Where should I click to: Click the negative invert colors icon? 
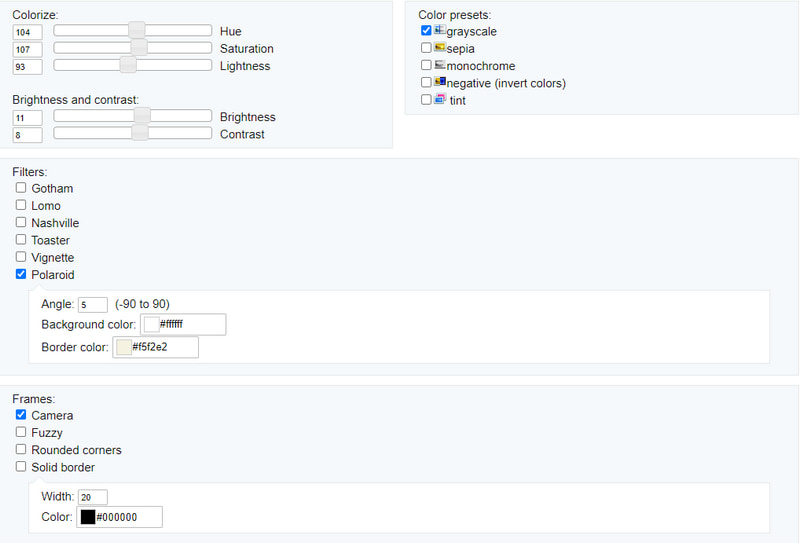440,82
